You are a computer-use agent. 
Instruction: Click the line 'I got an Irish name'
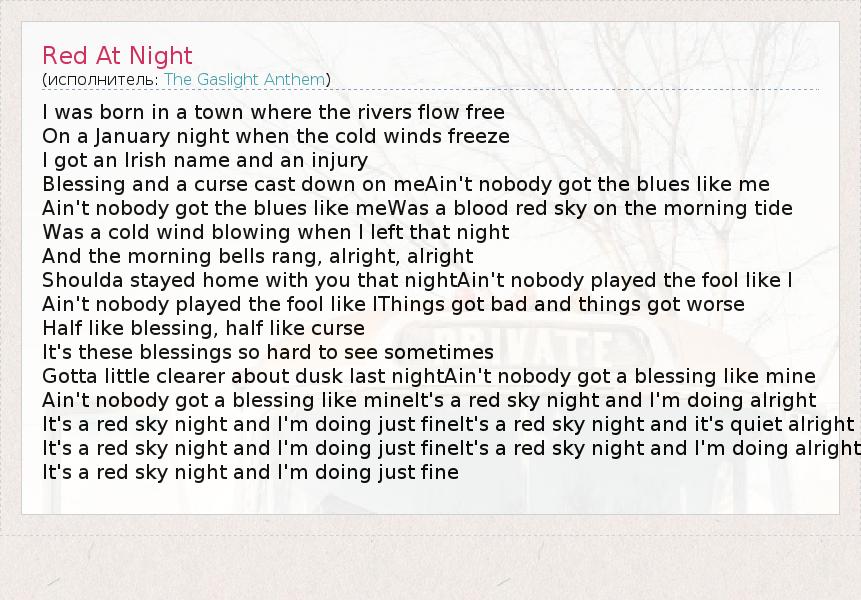(205, 160)
